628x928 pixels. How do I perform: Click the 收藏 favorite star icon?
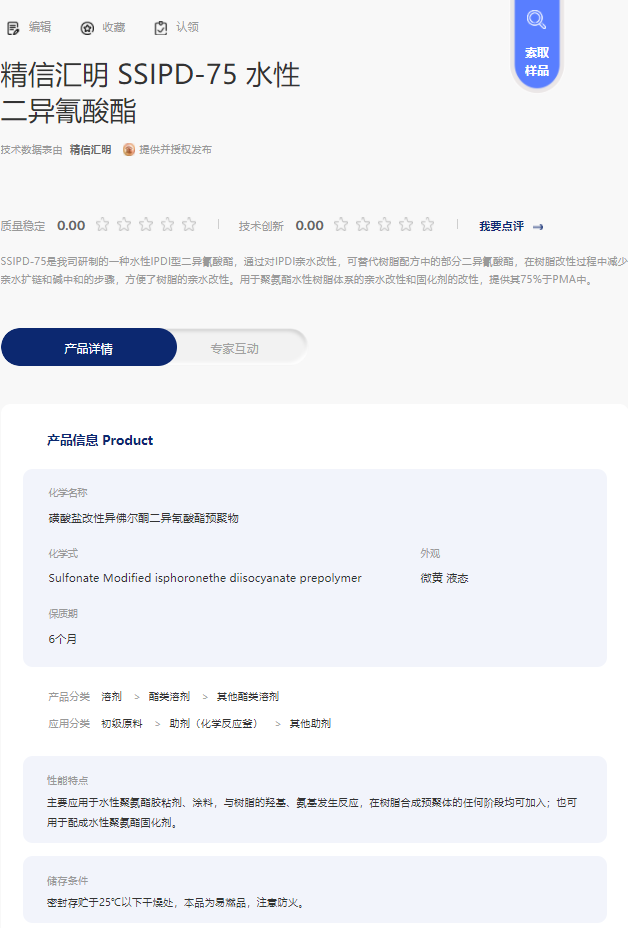[x=87, y=28]
